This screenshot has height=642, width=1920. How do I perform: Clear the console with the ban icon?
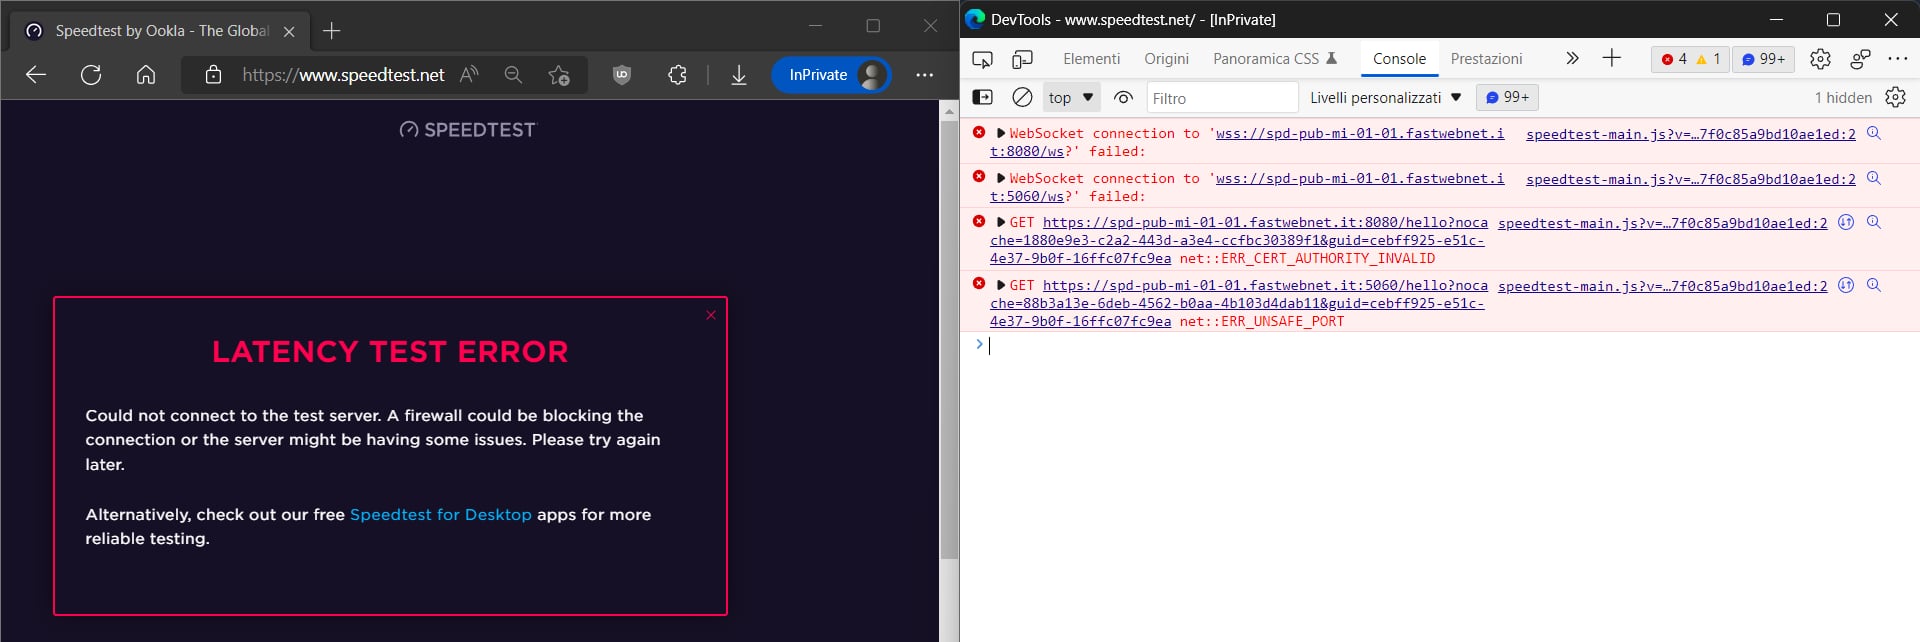click(x=1022, y=97)
